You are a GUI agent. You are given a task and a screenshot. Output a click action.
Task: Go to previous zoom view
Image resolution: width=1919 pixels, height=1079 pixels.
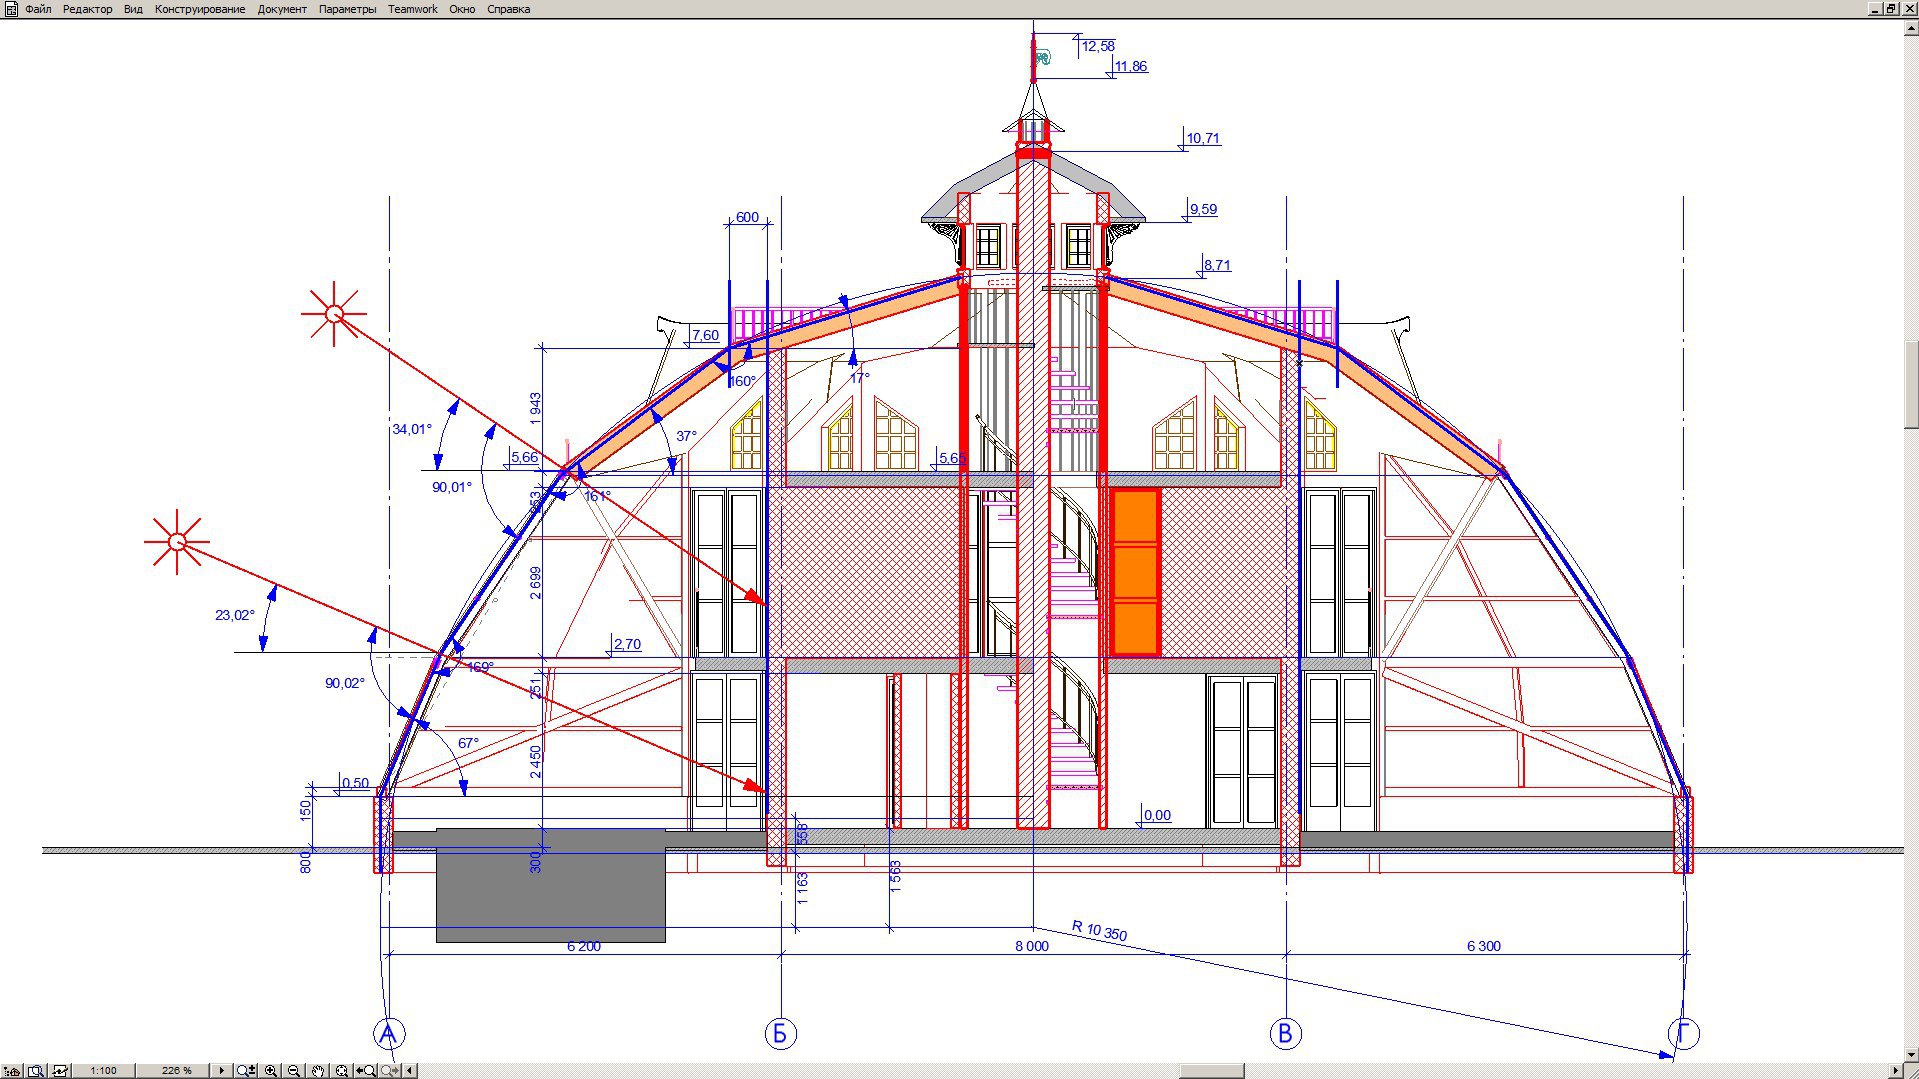click(x=366, y=1070)
